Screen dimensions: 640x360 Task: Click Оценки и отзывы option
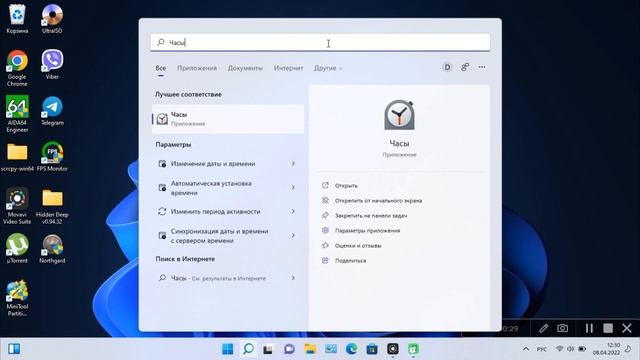point(358,246)
